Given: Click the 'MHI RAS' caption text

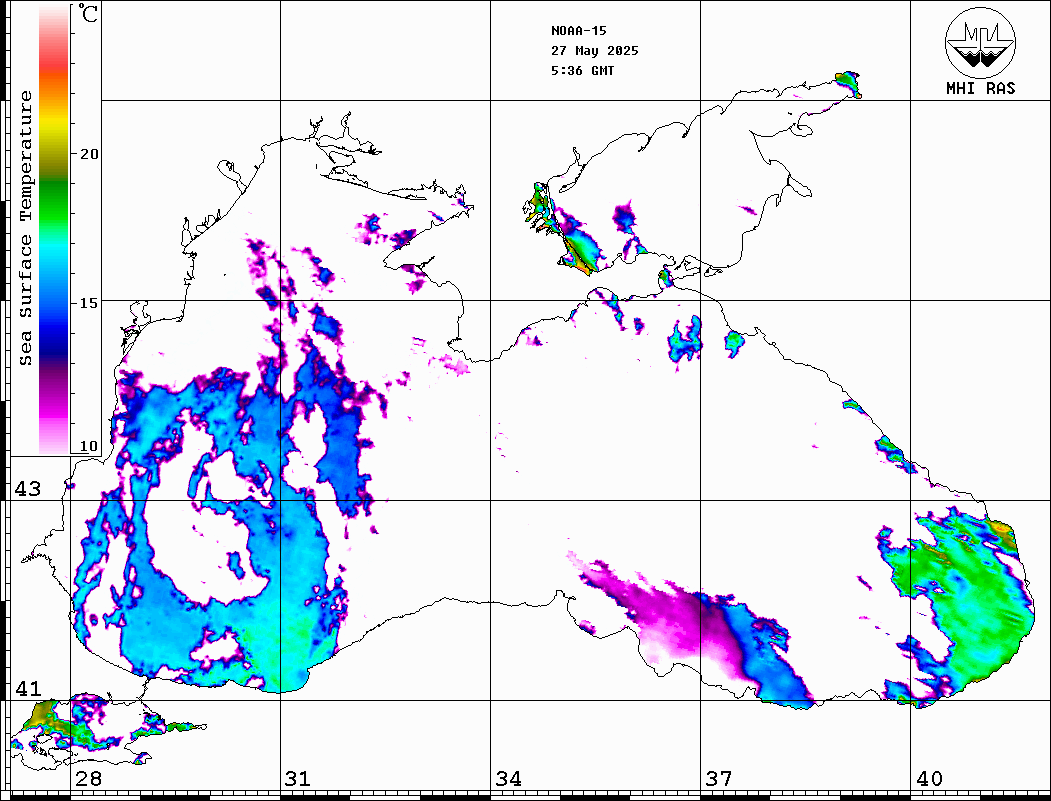Looking at the screenshot, I should (980, 88).
